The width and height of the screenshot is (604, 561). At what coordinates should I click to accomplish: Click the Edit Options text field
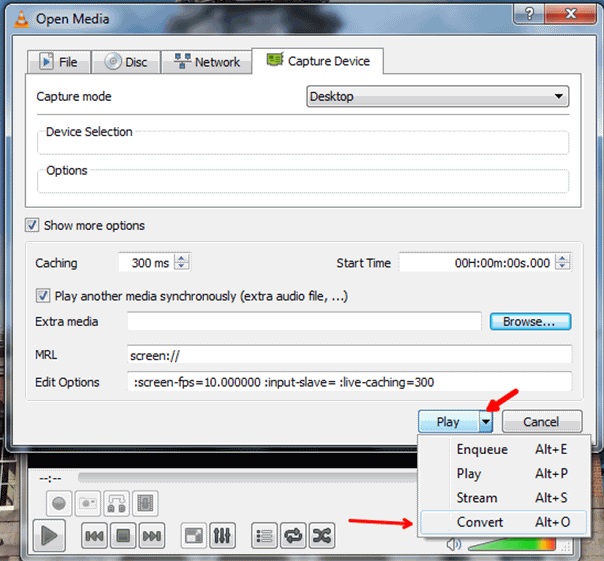point(349,382)
